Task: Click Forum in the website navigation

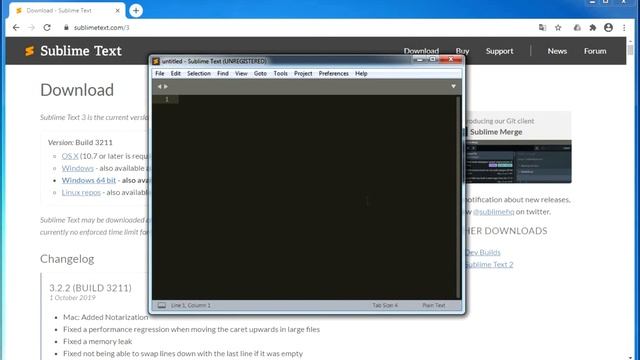Action: [x=595, y=51]
